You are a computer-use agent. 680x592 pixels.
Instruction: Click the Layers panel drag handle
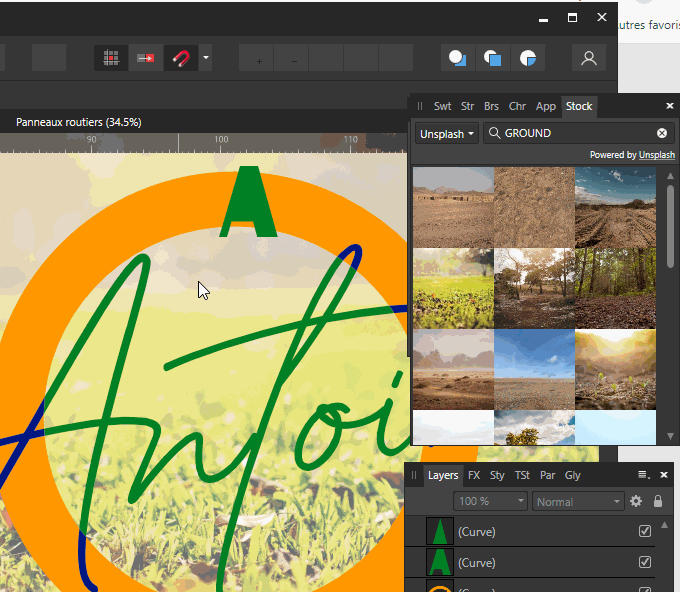(x=414, y=475)
